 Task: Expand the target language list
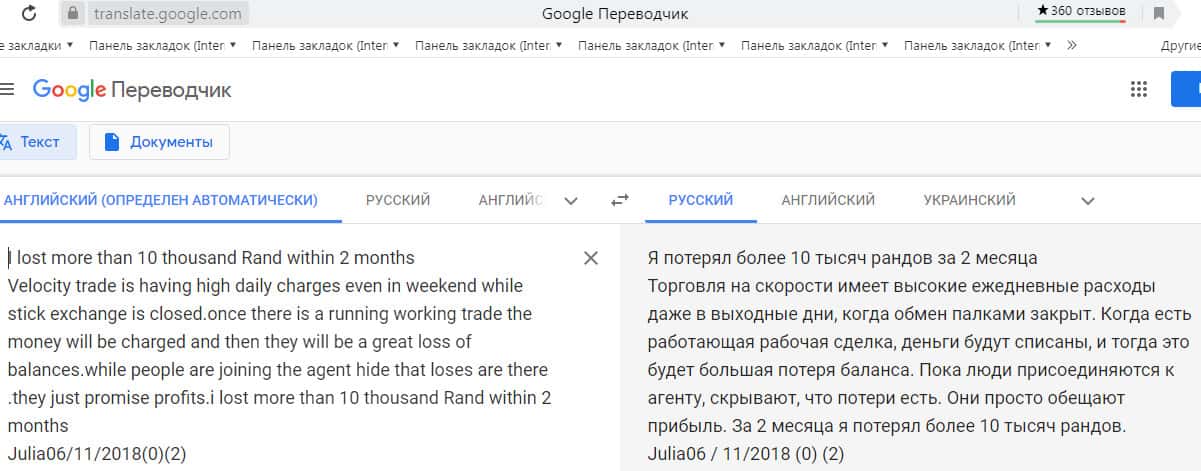1088,200
